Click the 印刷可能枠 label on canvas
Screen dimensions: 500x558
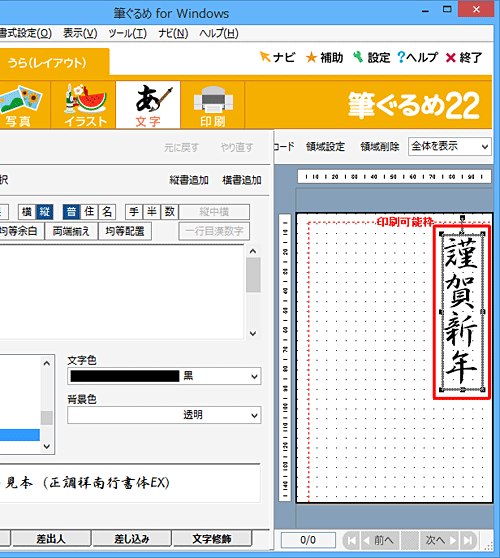tap(405, 222)
